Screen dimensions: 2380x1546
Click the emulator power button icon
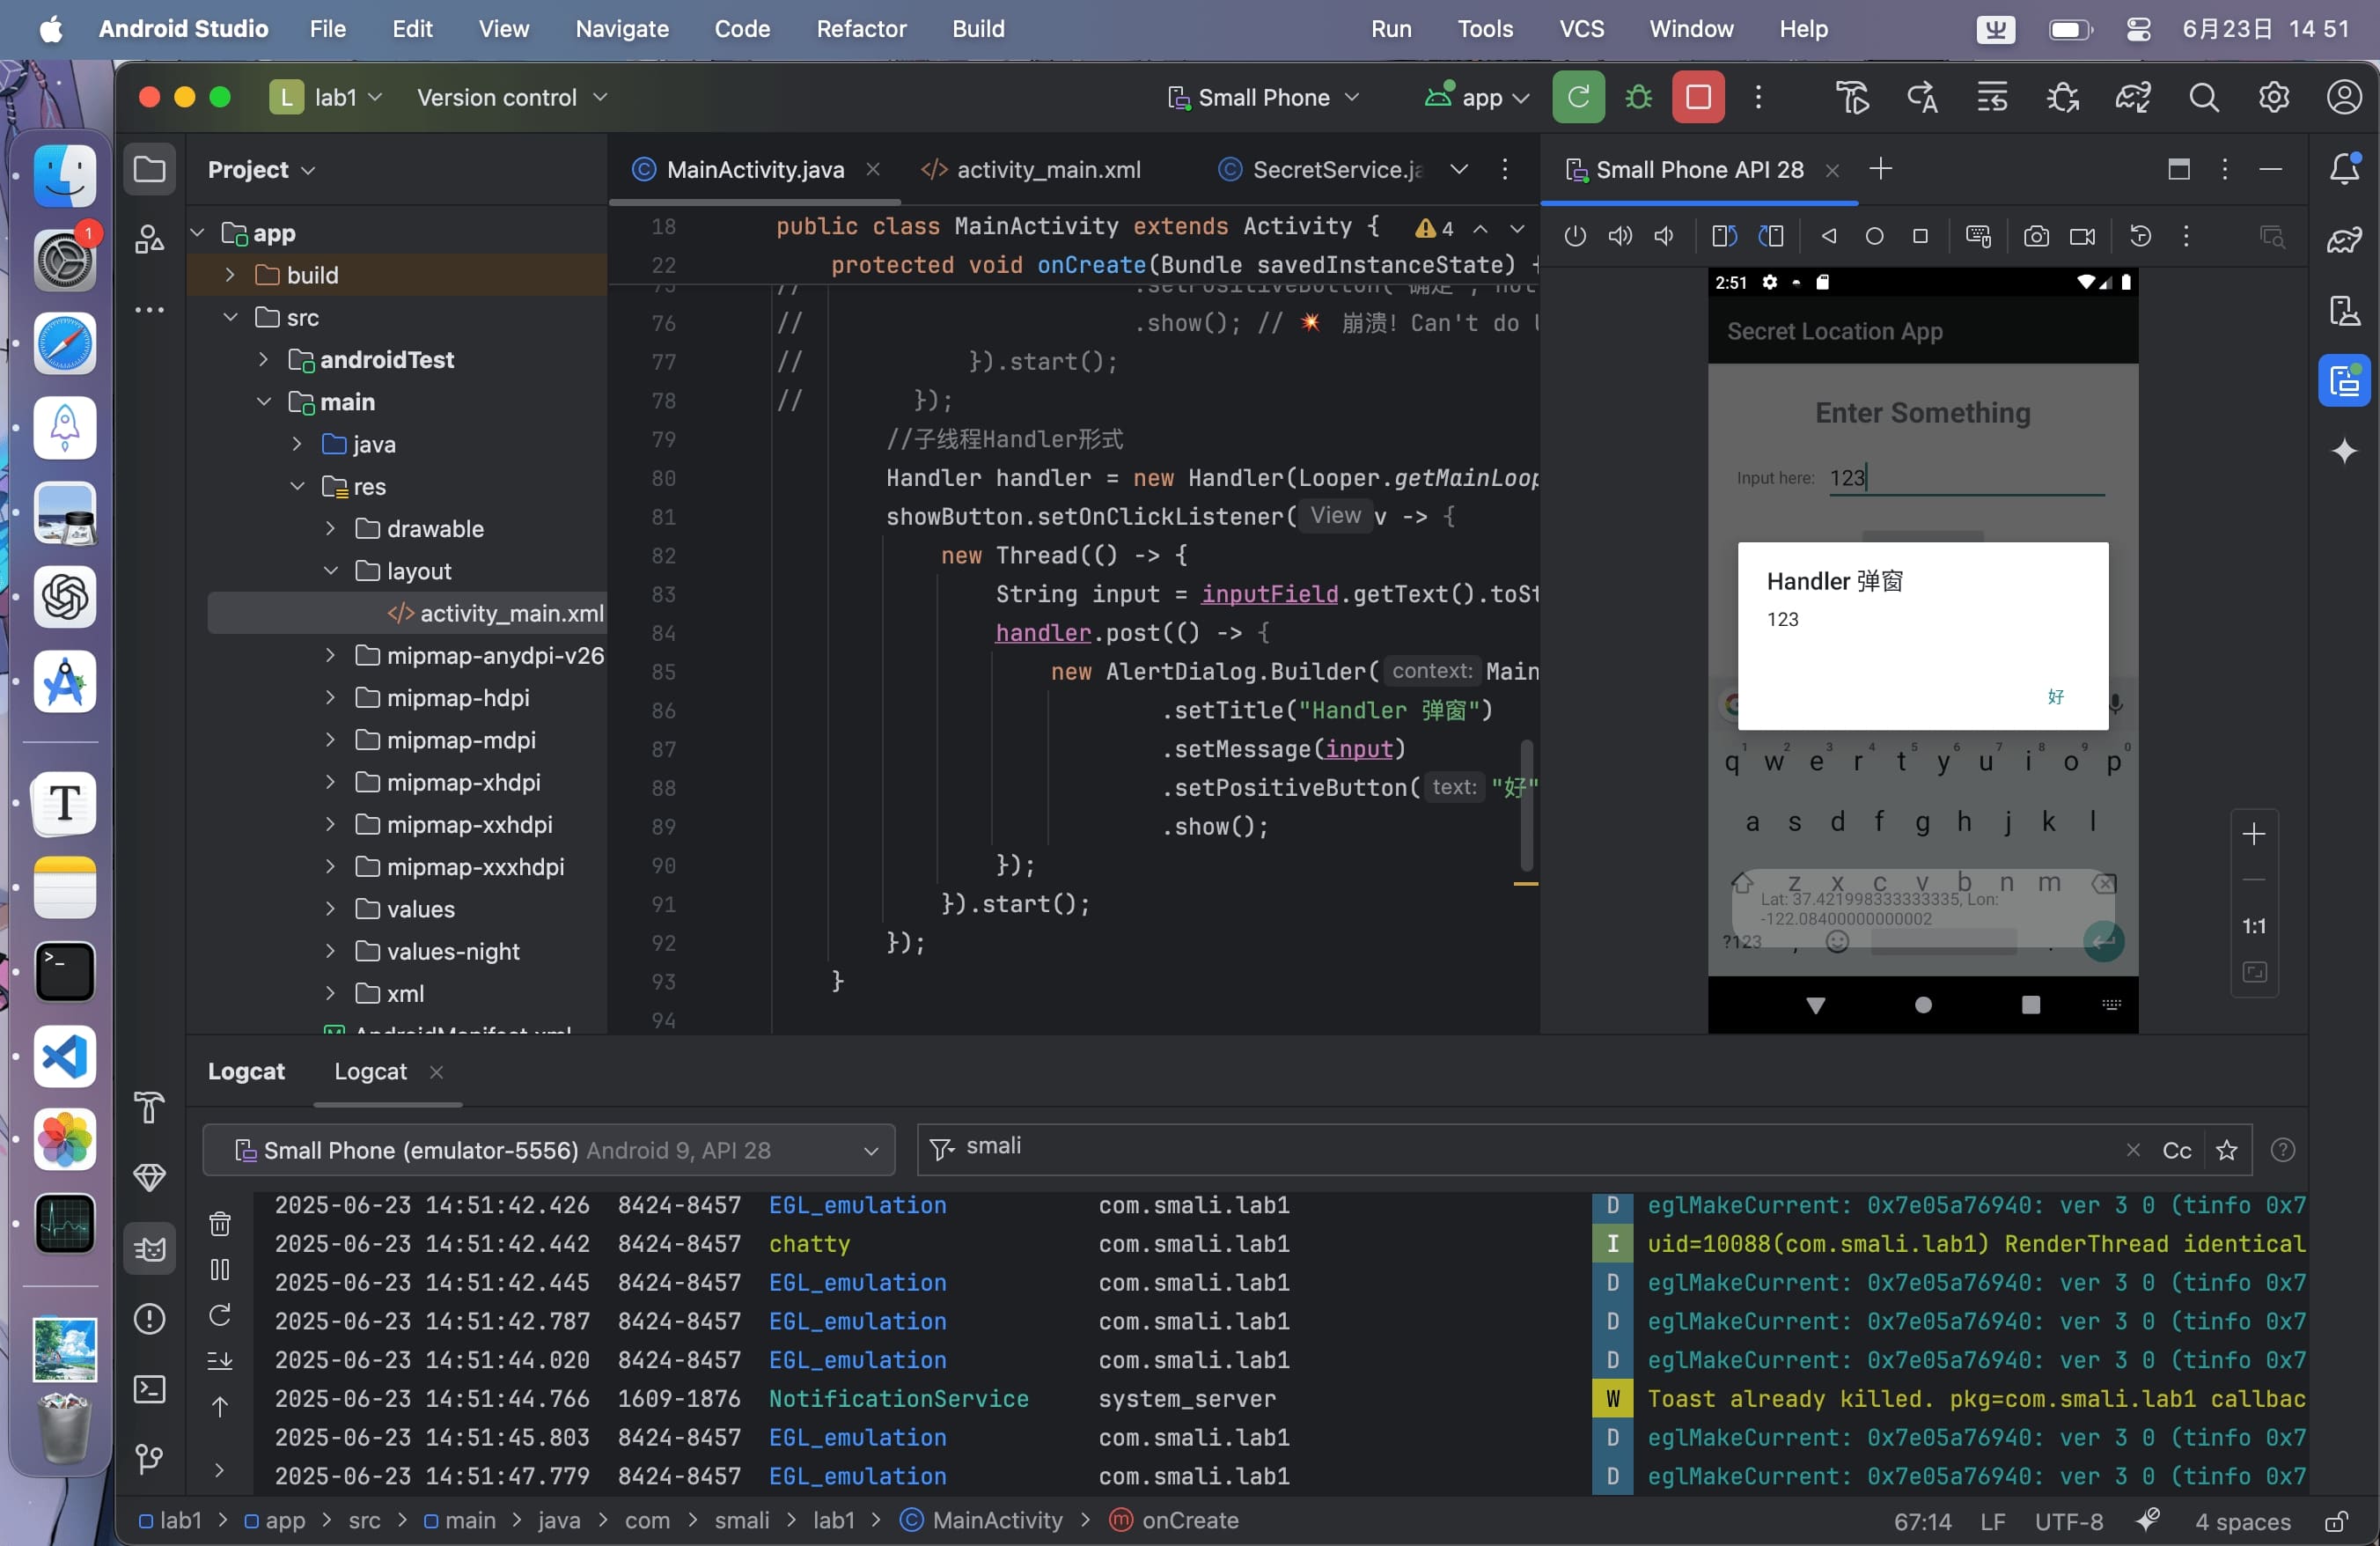coord(1574,237)
